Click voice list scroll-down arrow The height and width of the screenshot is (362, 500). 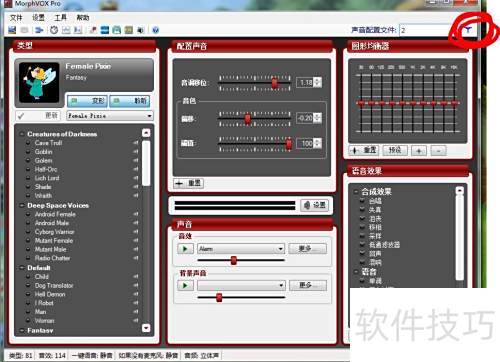[x=146, y=328]
